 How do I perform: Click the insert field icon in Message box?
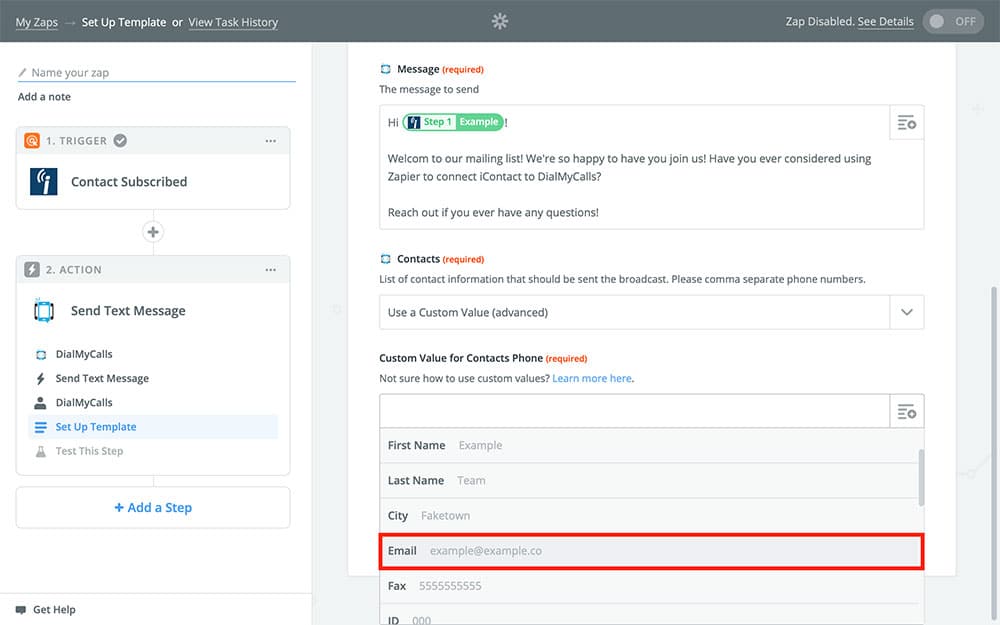coord(906,123)
